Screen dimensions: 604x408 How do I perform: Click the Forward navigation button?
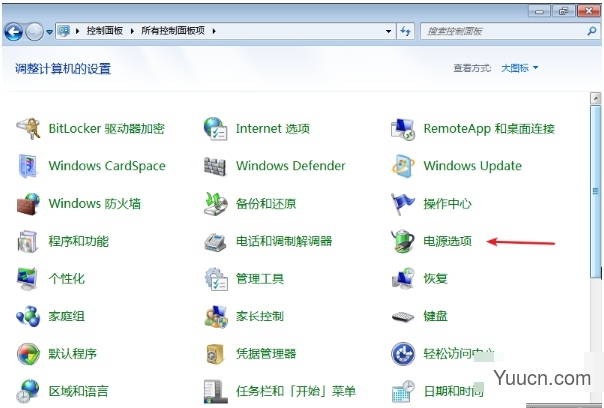[x=35, y=32]
